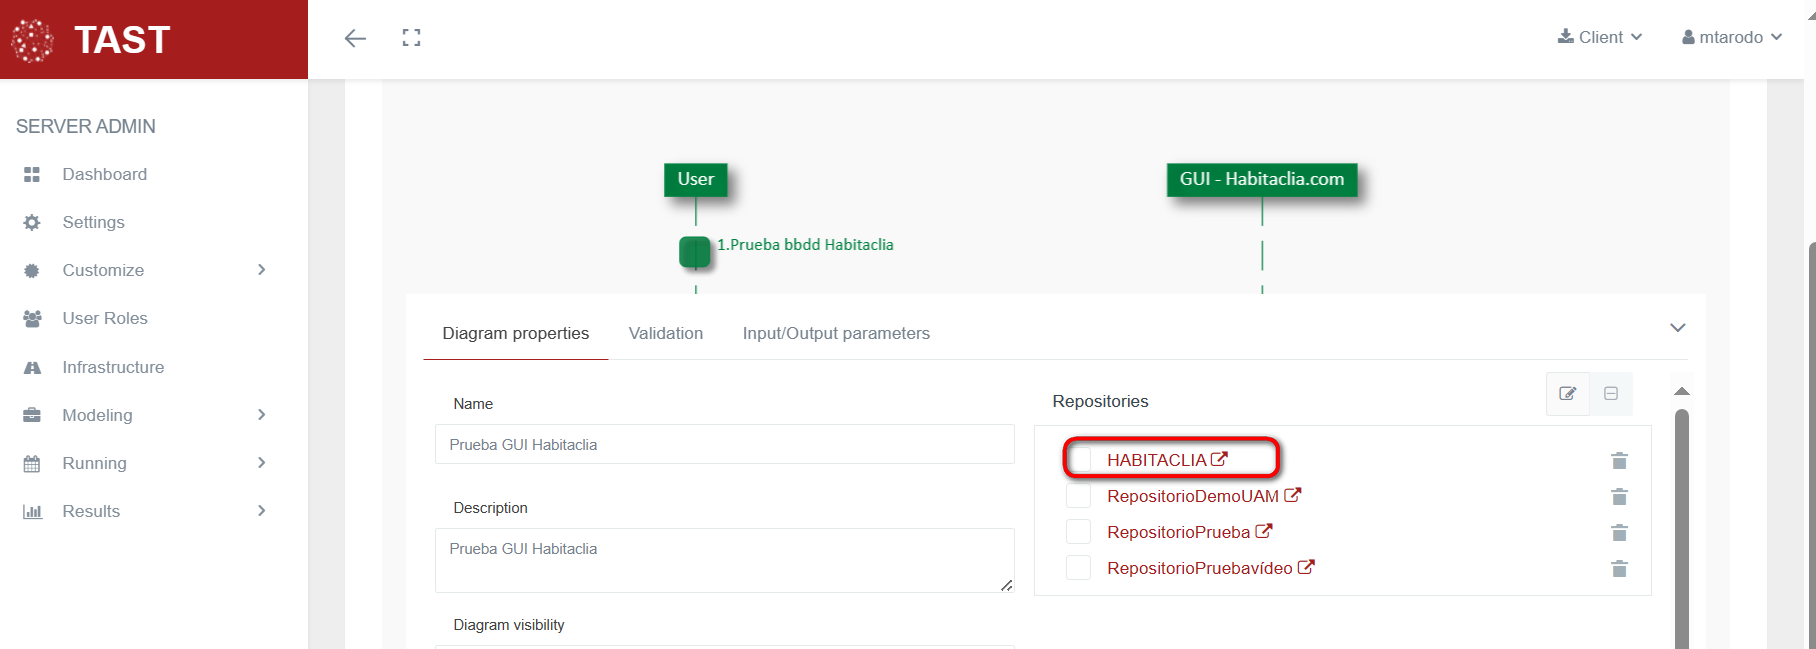Delete RepositorioDemoUAM using its trash icon
The image size is (1816, 649).
coord(1619,496)
